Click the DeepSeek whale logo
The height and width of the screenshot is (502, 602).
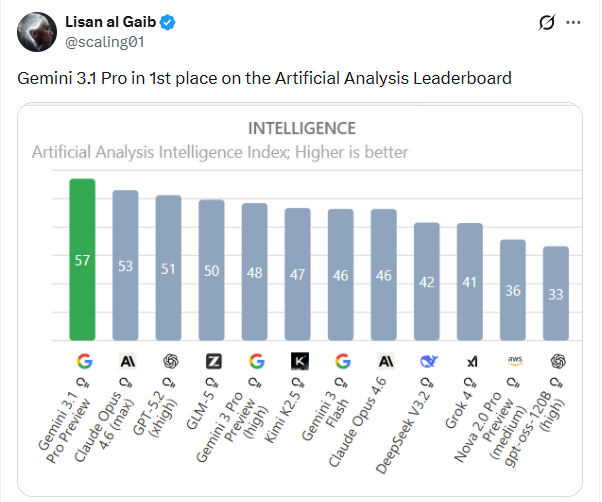pyautogui.click(x=427, y=361)
